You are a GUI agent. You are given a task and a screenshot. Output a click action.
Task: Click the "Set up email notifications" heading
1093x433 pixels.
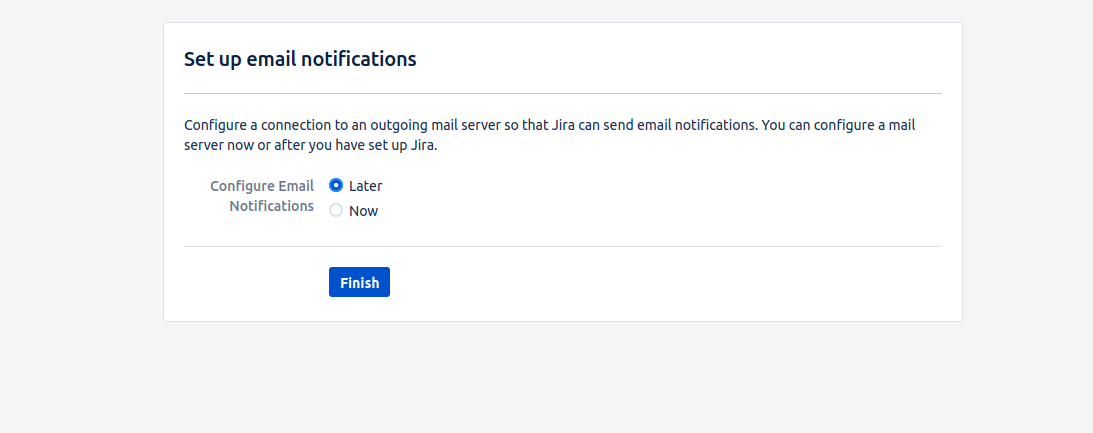pyautogui.click(x=300, y=59)
